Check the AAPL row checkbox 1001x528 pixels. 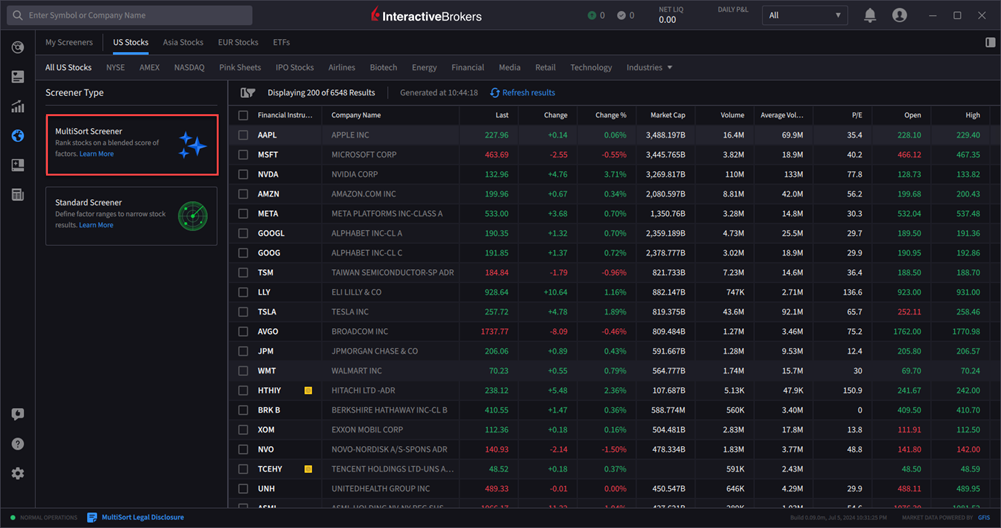click(243, 135)
